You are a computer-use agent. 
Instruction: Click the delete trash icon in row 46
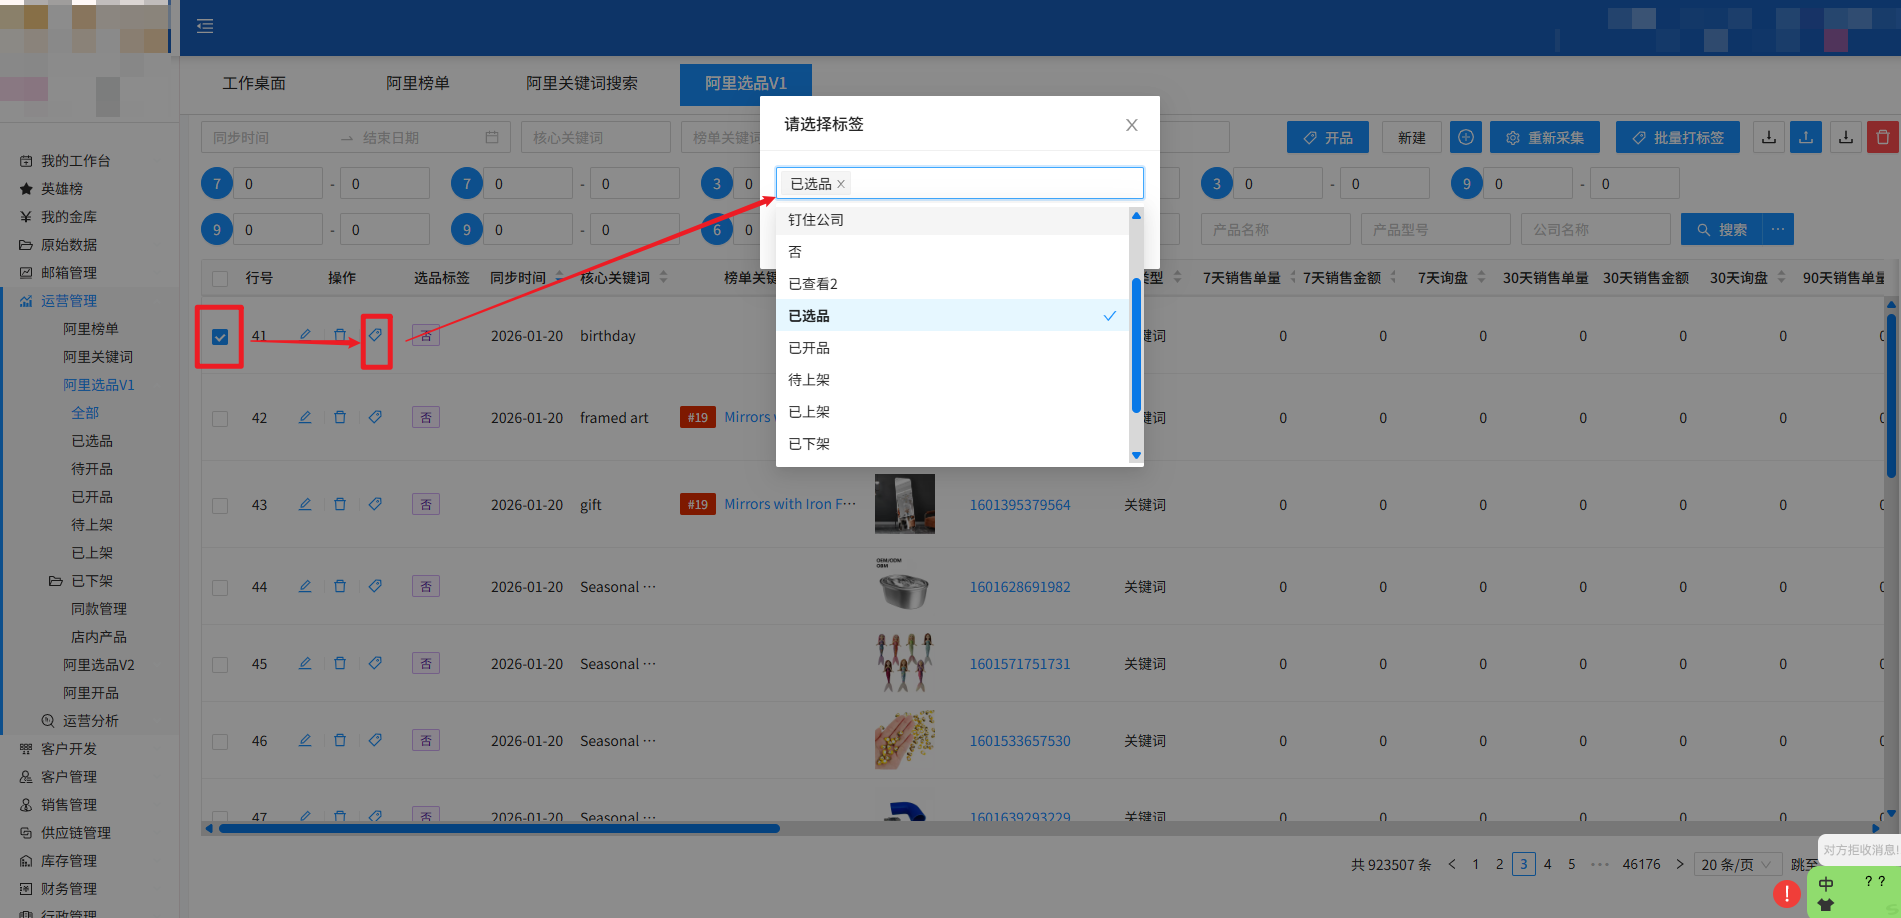tap(340, 740)
